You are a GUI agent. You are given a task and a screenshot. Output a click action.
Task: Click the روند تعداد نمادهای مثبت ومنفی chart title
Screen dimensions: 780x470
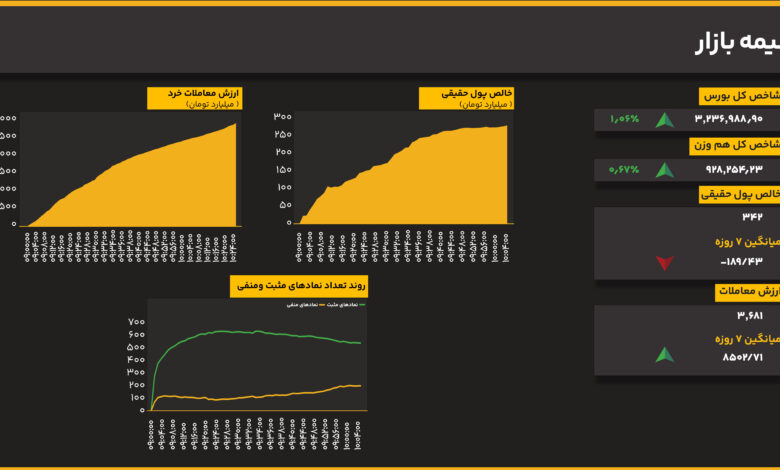(299, 285)
